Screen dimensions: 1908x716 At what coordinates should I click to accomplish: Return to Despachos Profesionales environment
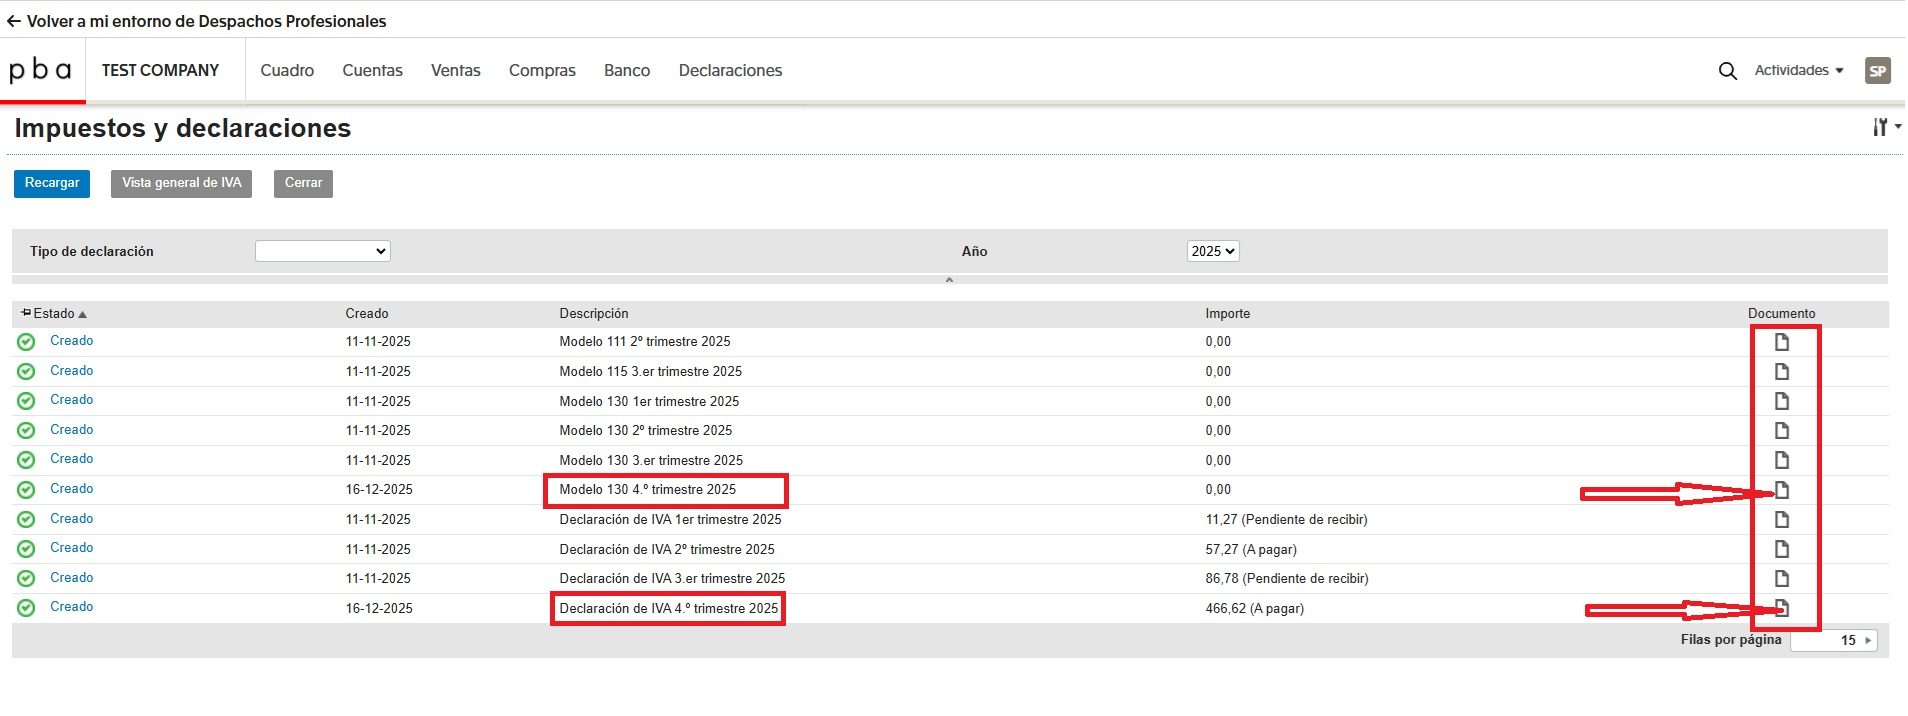[x=196, y=21]
